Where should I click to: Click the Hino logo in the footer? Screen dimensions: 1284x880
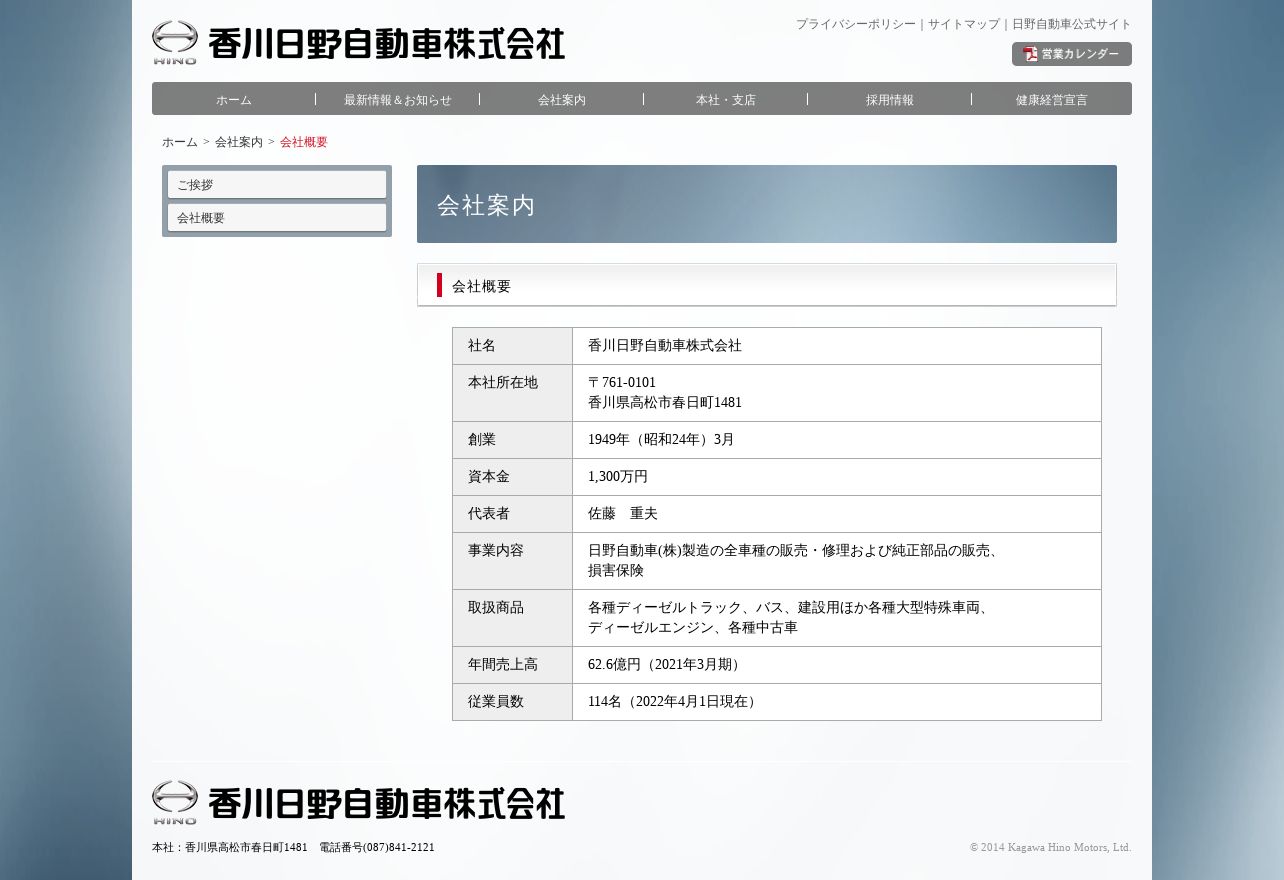175,803
